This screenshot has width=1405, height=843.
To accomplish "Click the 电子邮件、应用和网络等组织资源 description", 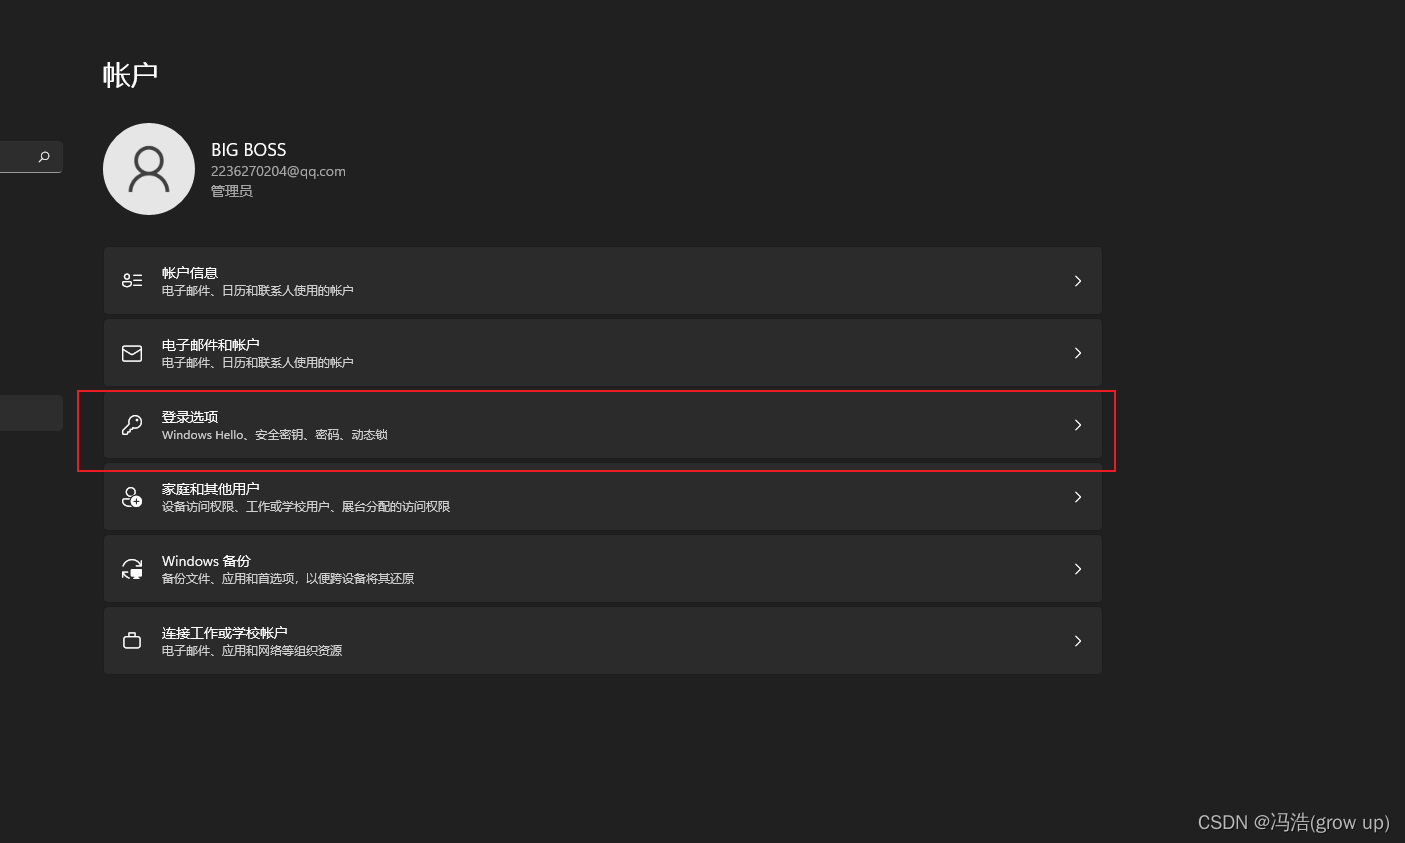I will tap(252, 651).
